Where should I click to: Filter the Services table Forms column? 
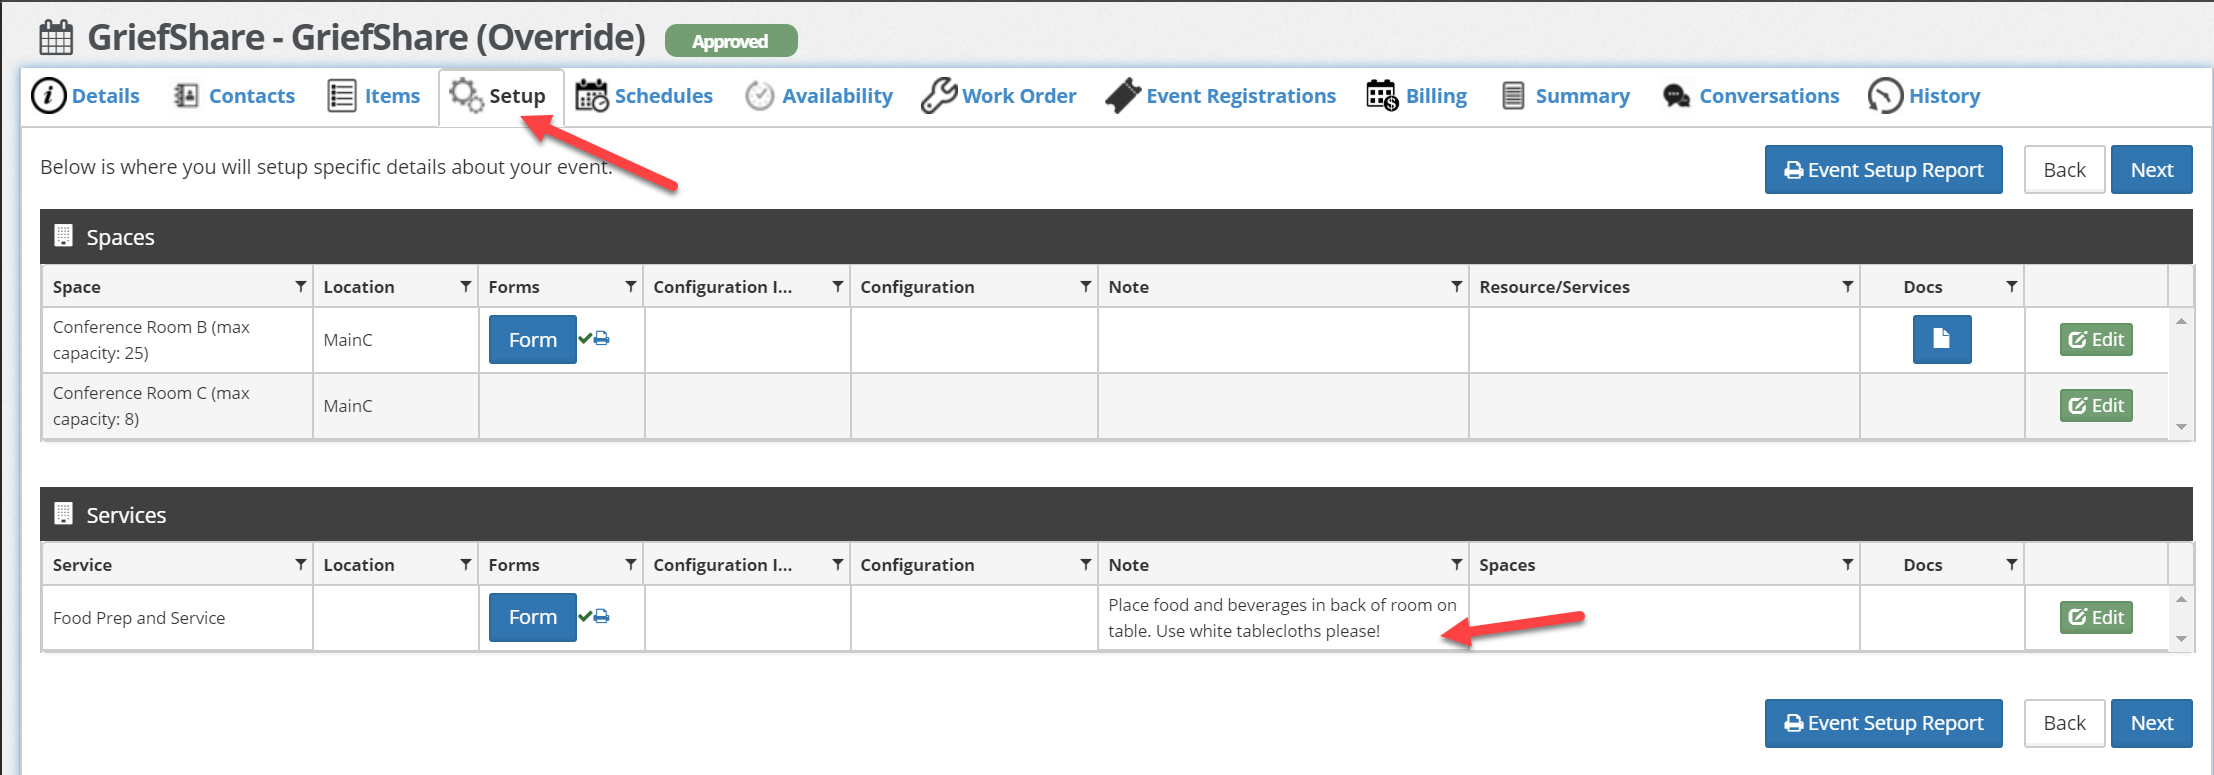(x=630, y=565)
